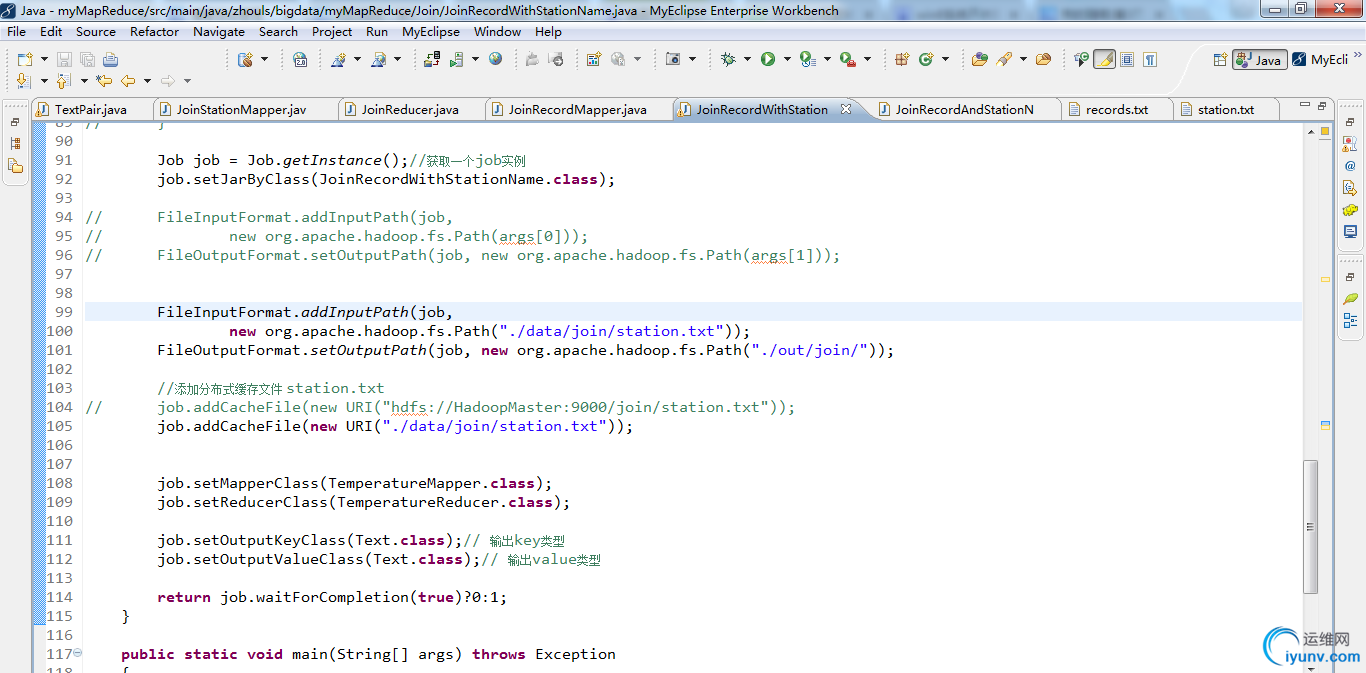1366x673 pixels.
Task: Open the New Java Class dropdown arrow
Action: click(945, 59)
